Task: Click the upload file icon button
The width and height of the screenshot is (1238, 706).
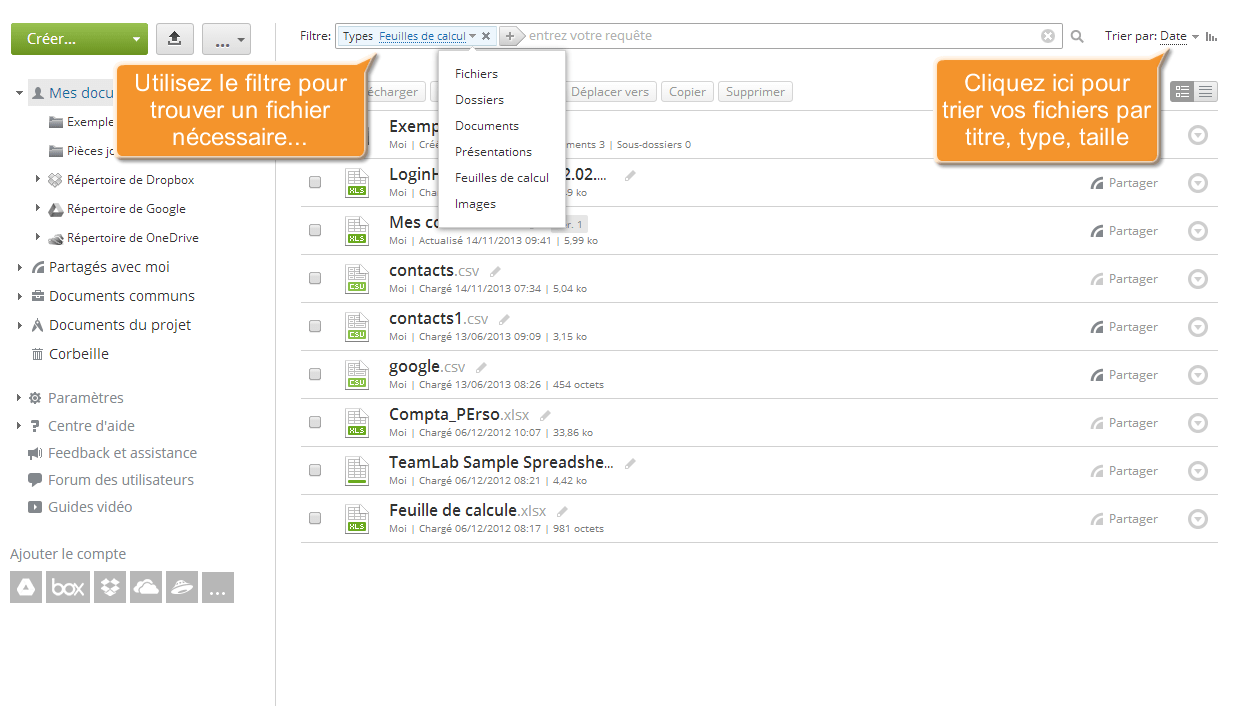Action: coord(174,39)
